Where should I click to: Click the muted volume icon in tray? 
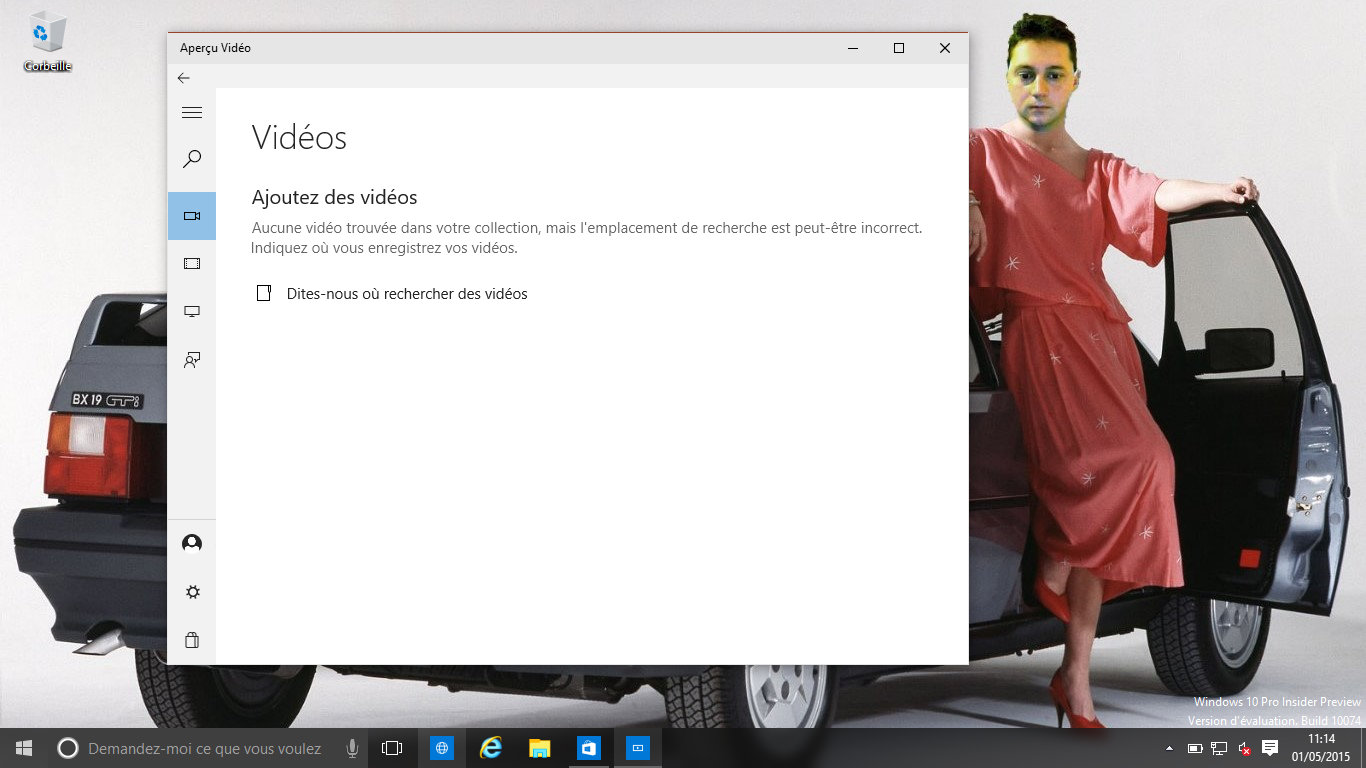tap(1244, 748)
